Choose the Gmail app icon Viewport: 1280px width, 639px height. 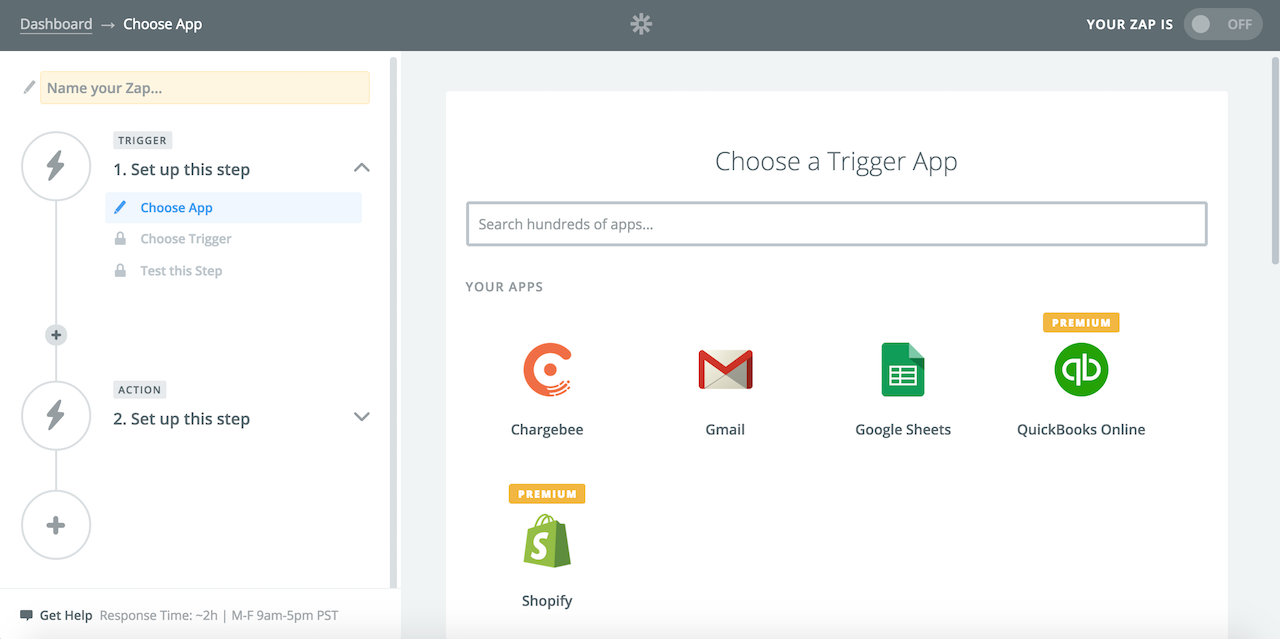(x=725, y=370)
